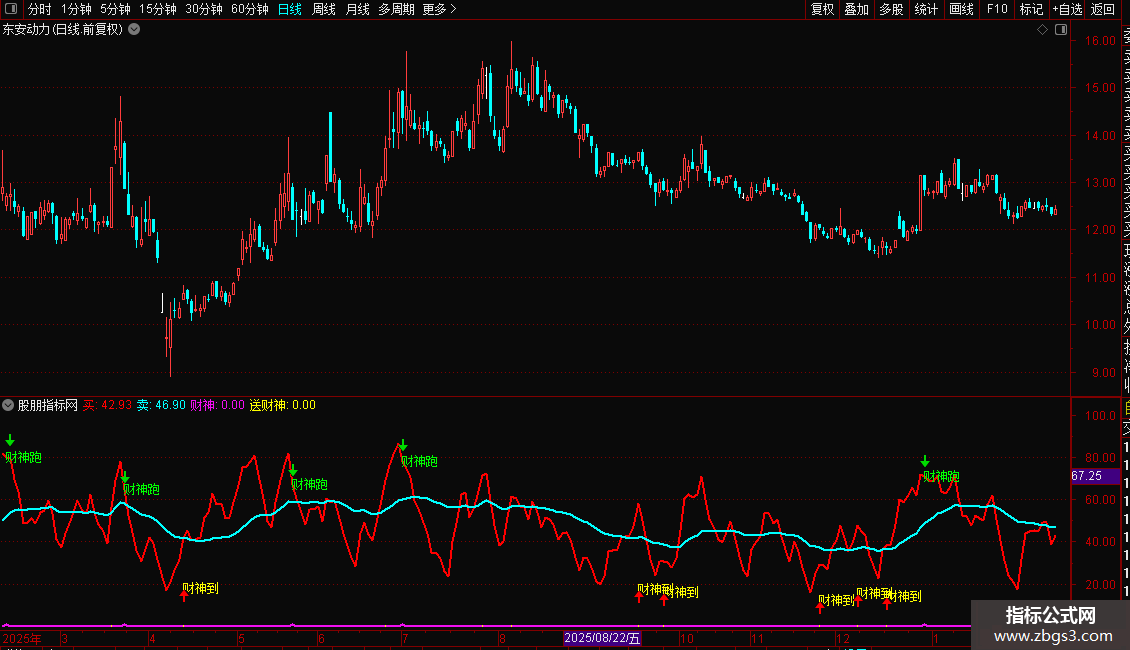Click the 叠加 overlay button
1130x650 pixels.
click(857, 9)
